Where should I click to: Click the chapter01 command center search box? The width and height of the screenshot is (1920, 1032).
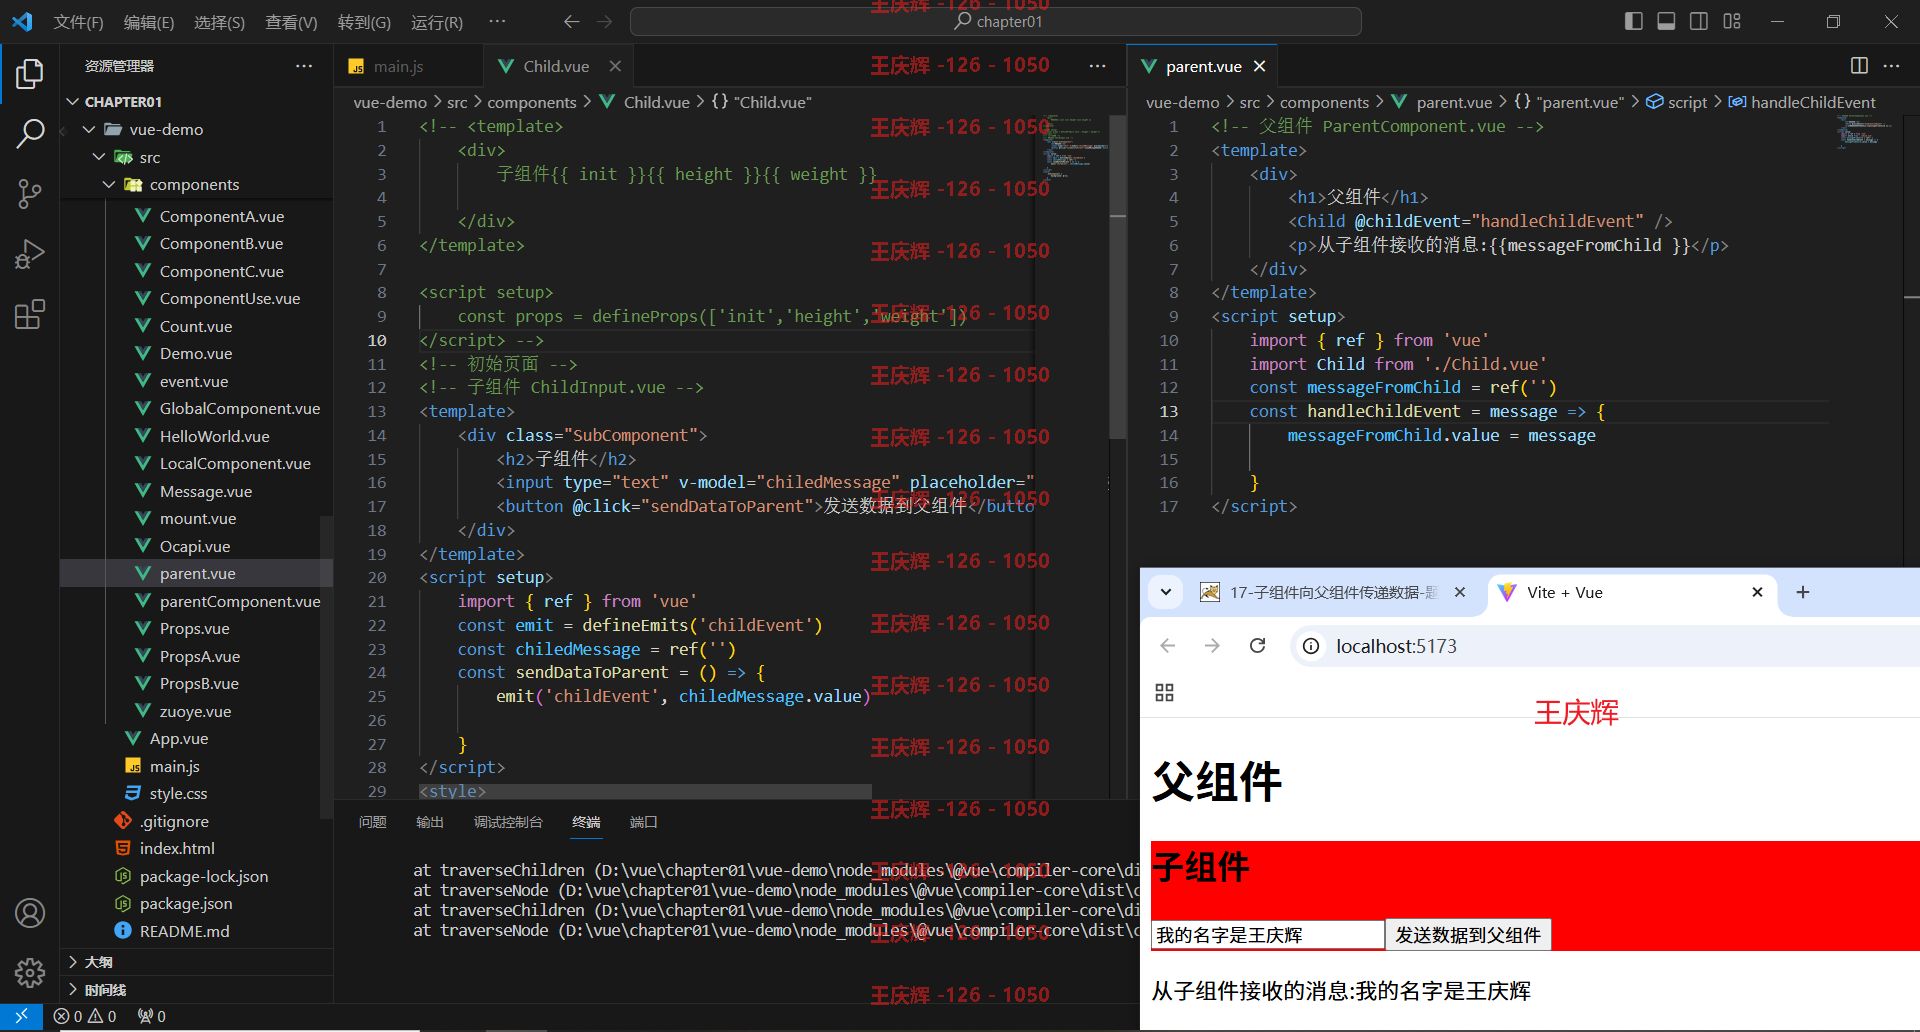click(996, 21)
